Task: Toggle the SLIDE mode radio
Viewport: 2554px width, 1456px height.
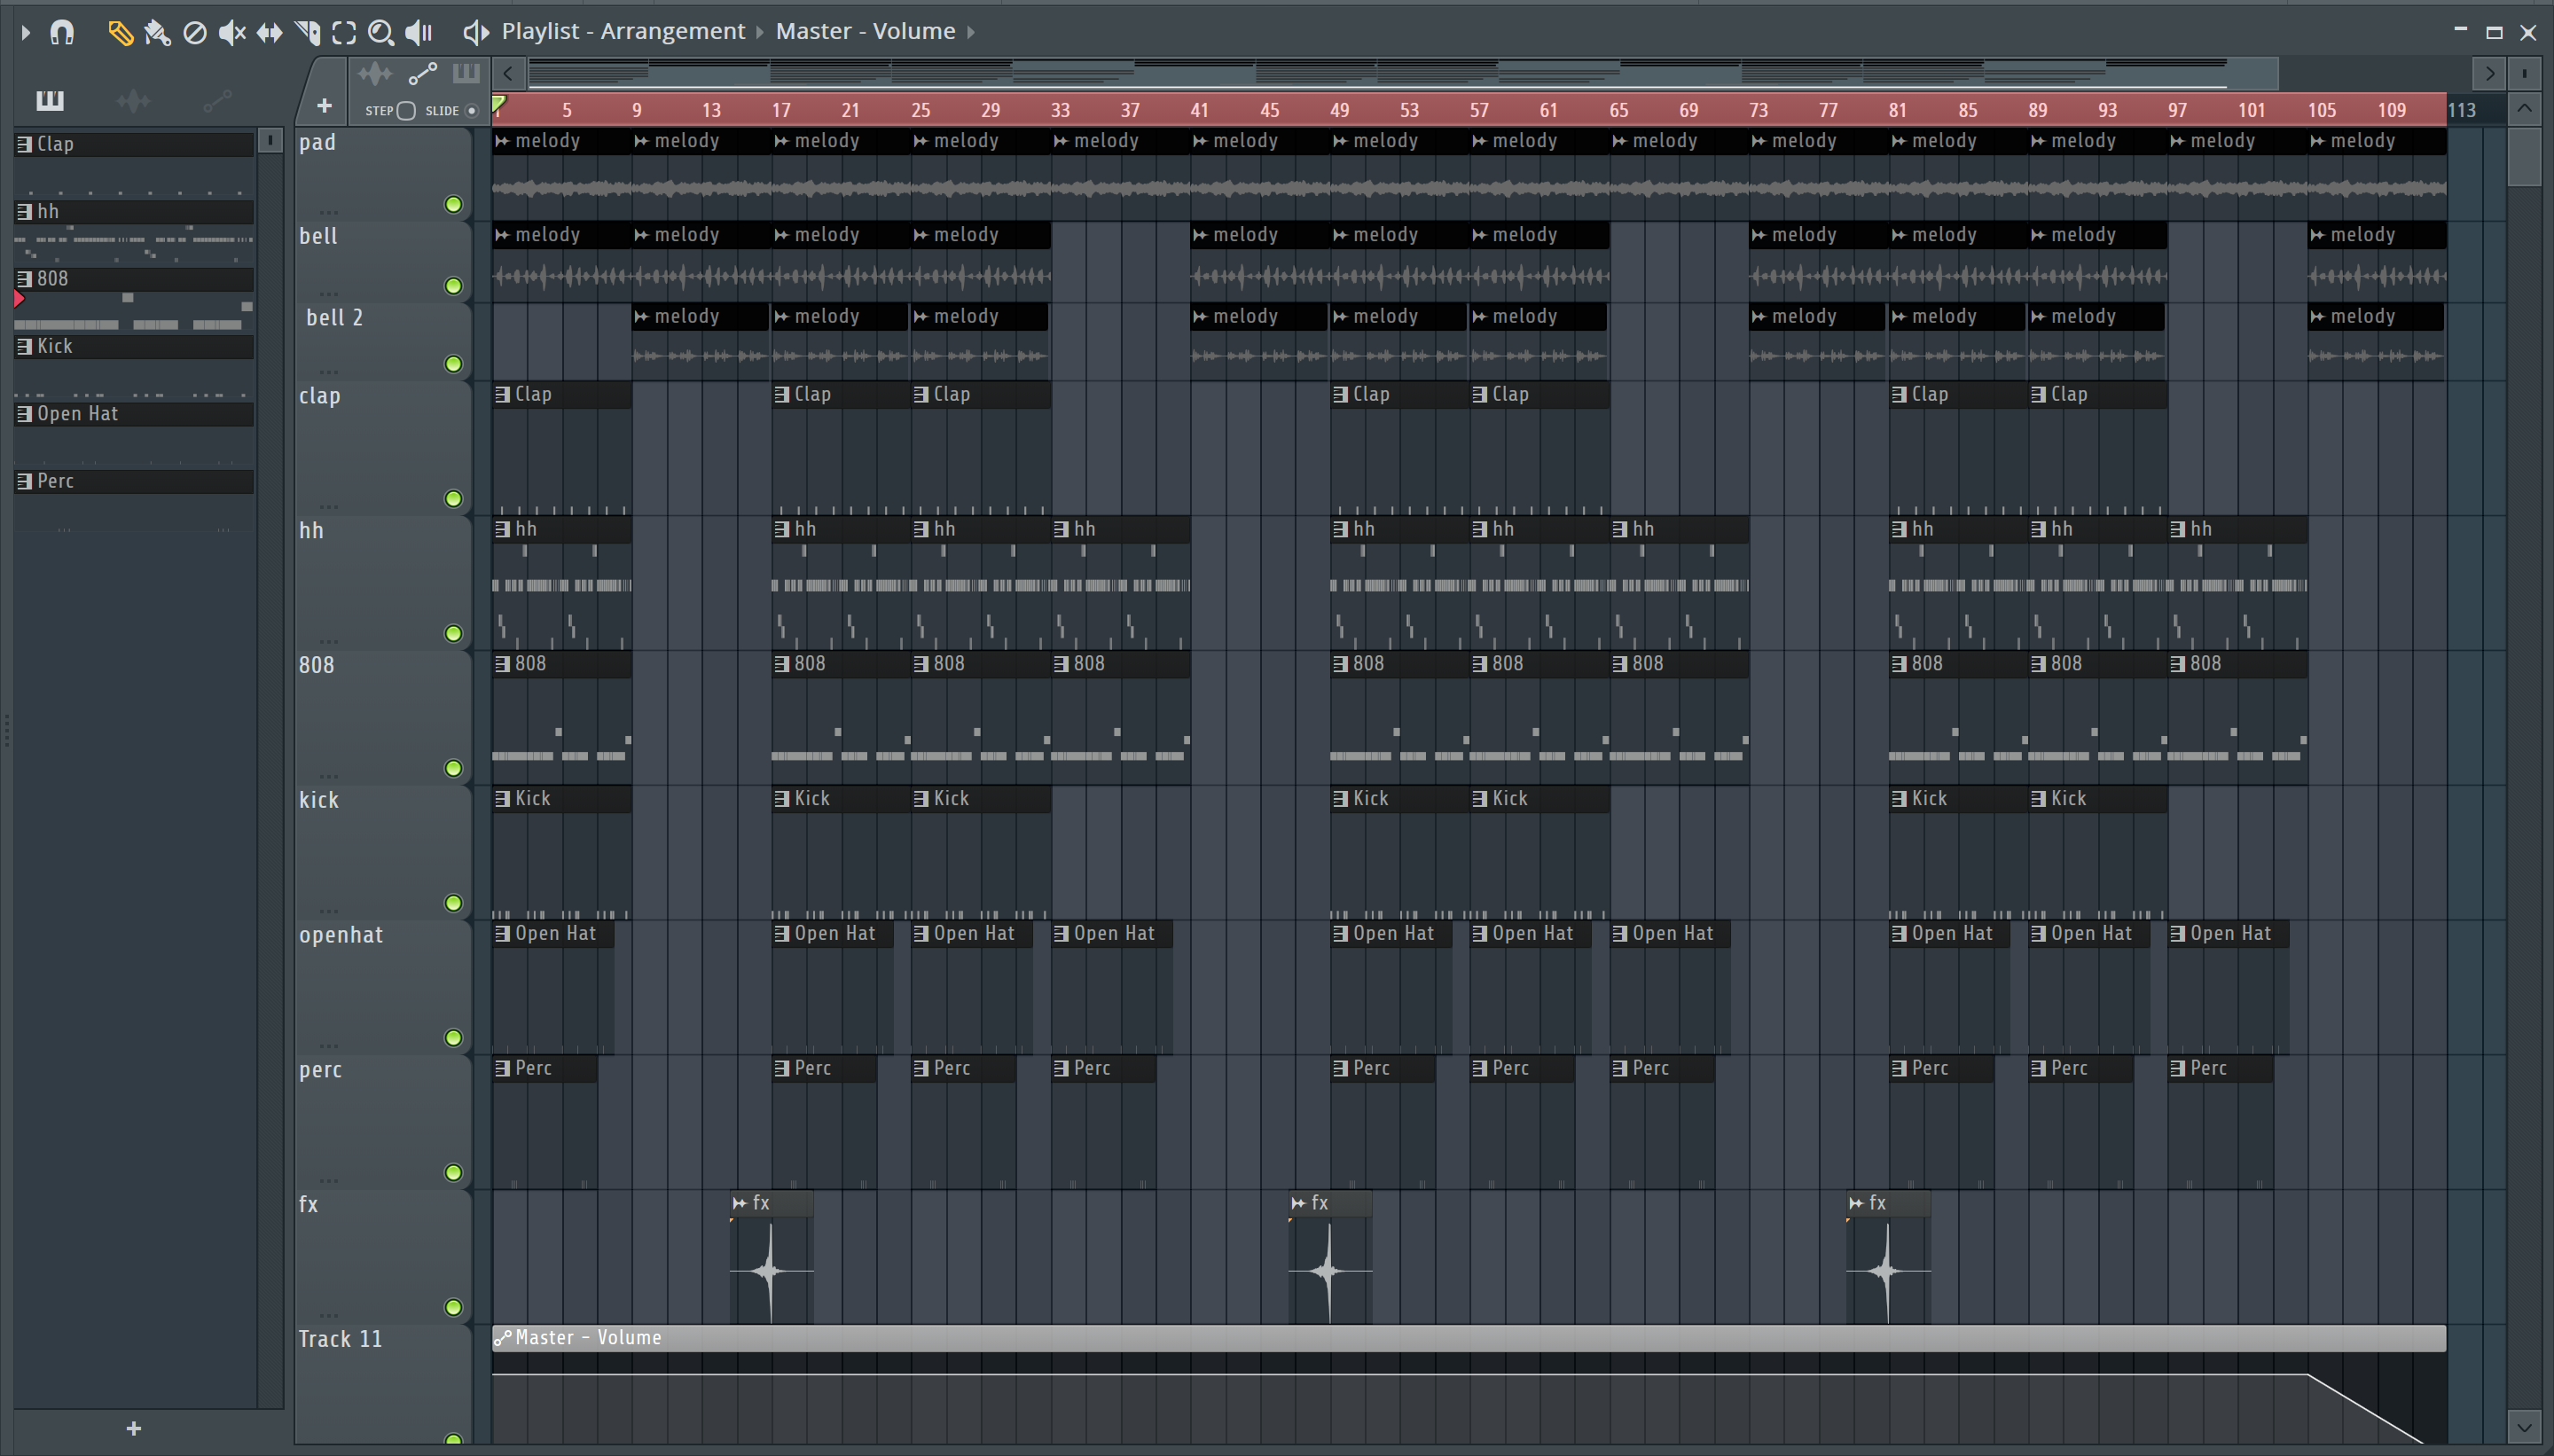Action: 472,111
